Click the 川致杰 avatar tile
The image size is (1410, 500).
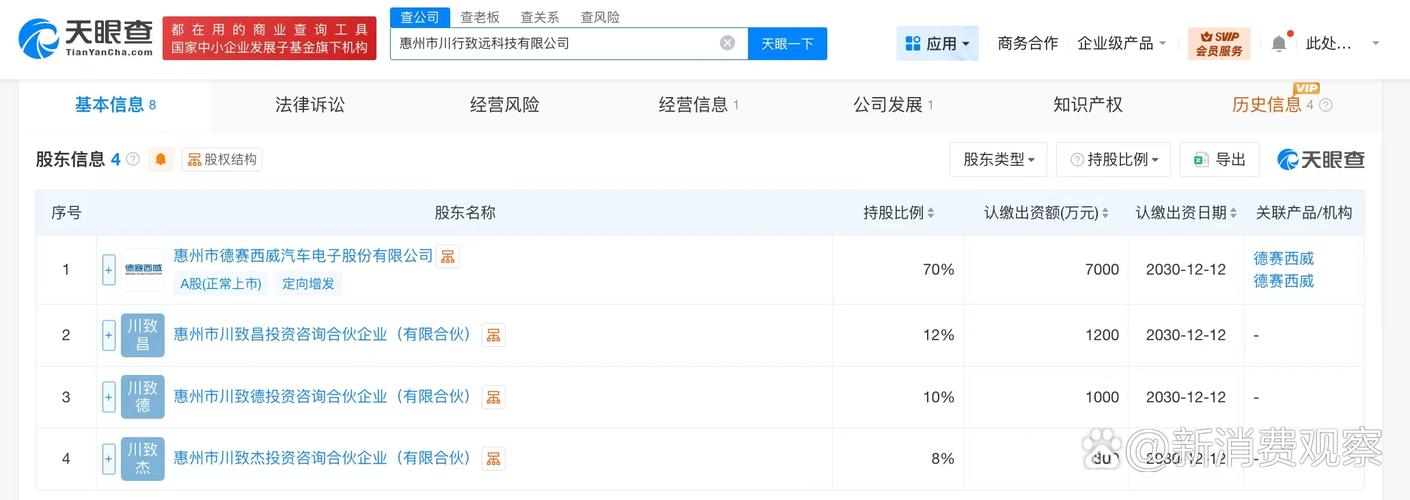tap(143, 459)
